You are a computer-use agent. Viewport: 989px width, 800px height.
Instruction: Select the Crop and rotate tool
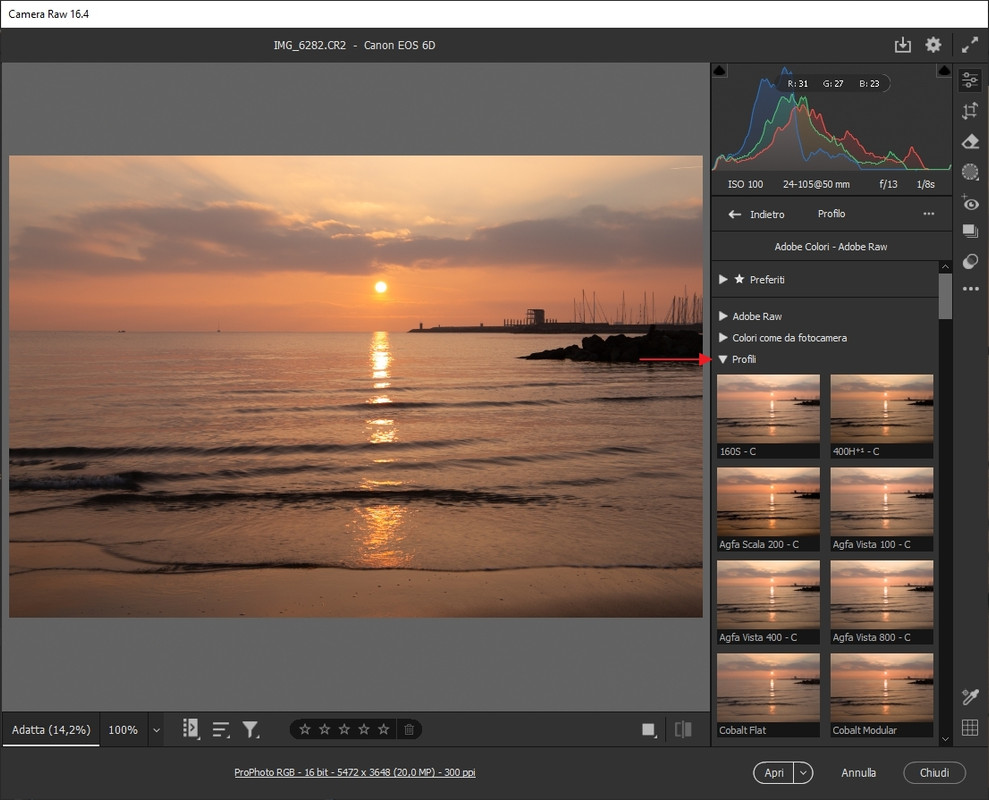point(969,111)
